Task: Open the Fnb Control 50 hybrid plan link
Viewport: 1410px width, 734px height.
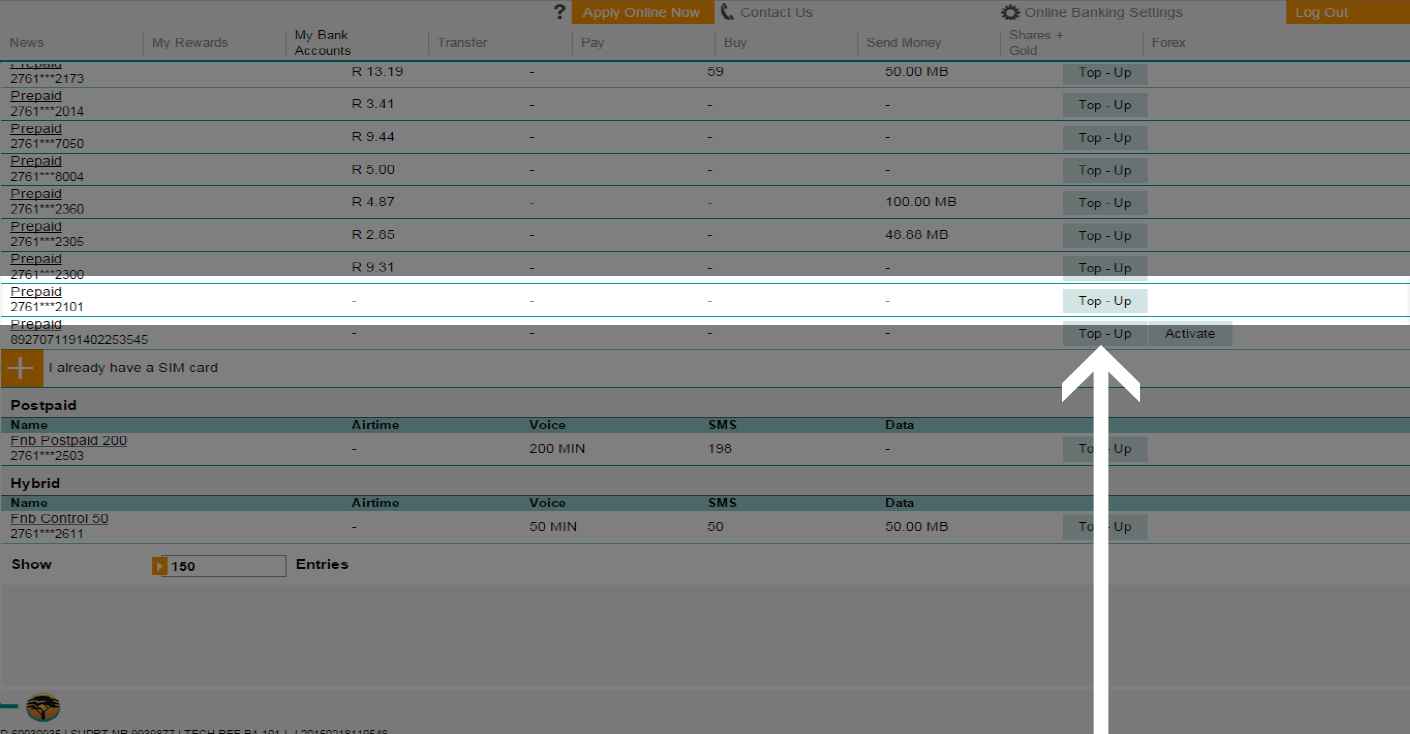Action: [x=58, y=518]
